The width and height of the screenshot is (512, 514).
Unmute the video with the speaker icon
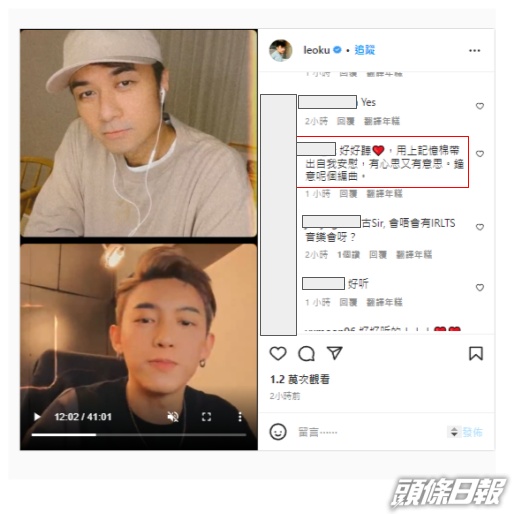[173, 417]
